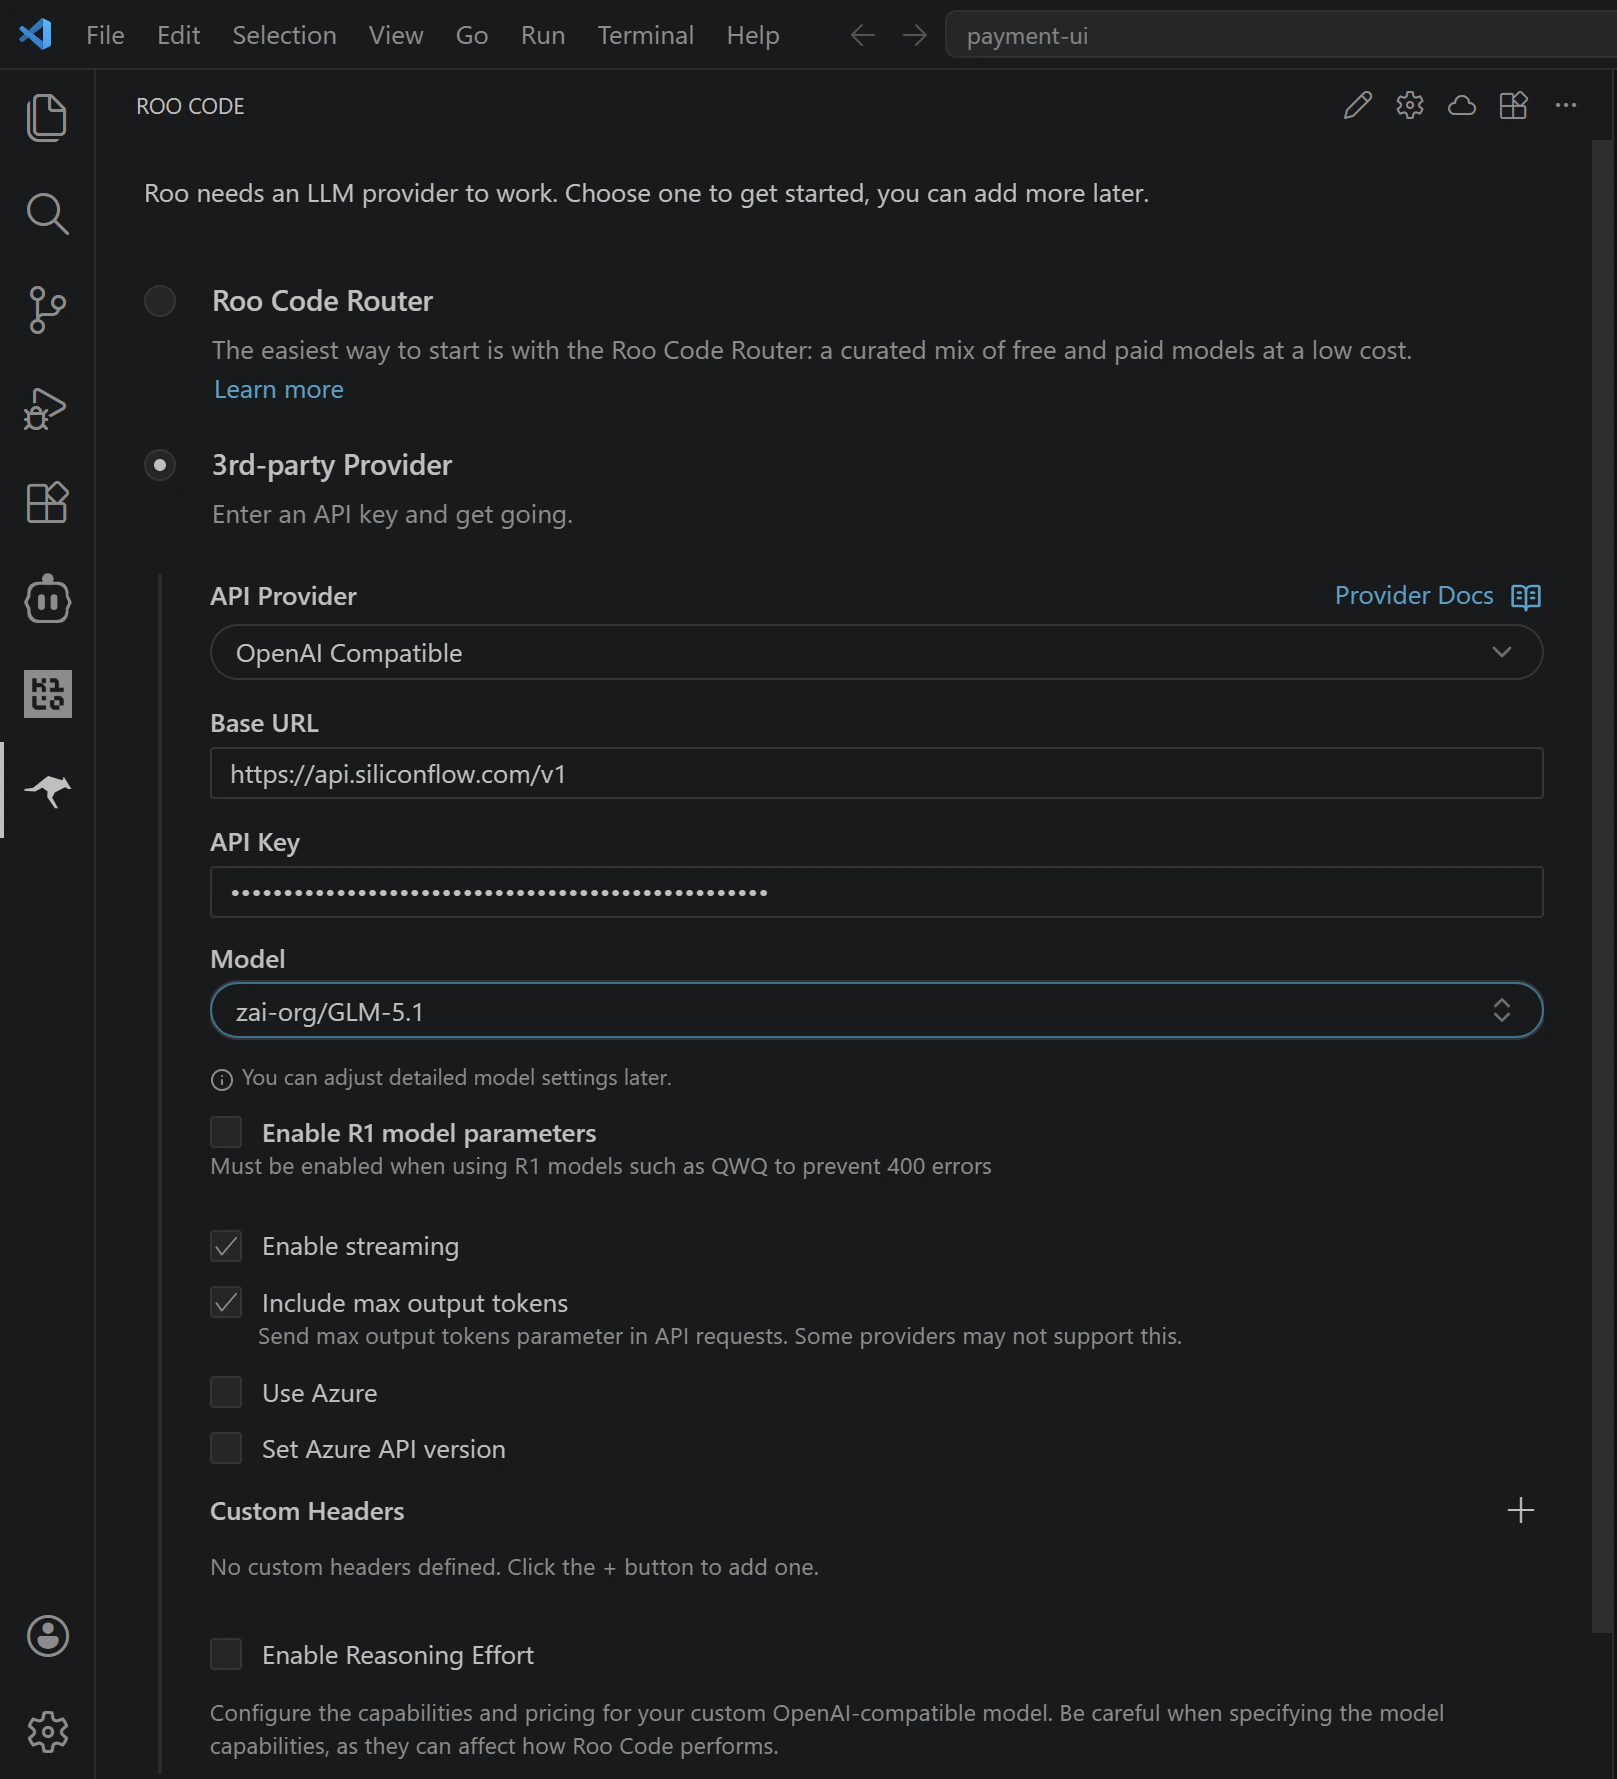Open the Provider Docs link
The height and width of the screenshot is (1779, 1617).
pyautogui.click(x=1414, y=595)
